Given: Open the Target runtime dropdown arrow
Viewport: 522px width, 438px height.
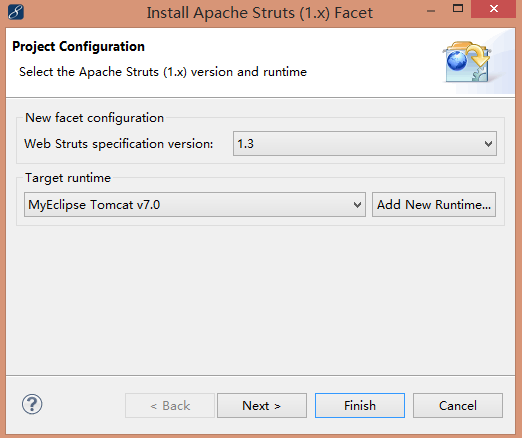Looking at the screenshot, I should click(x=357, y=205).
